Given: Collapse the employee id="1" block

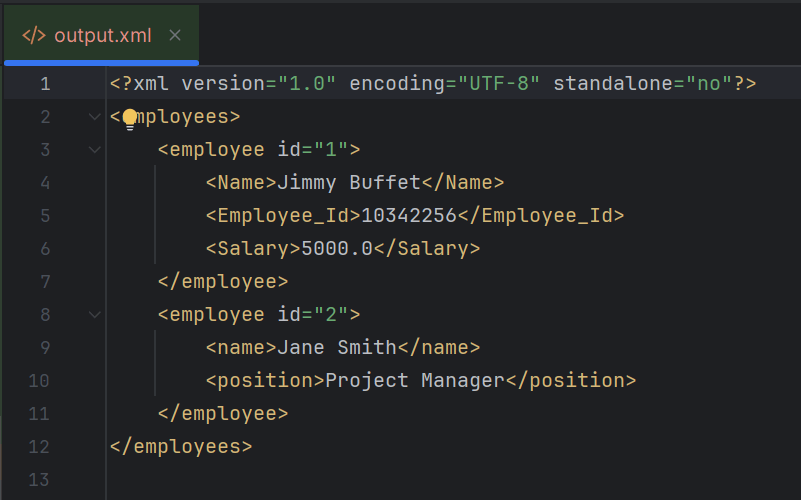Looking at the screenshot, I should pyautogui.click(x=95, y=150).
